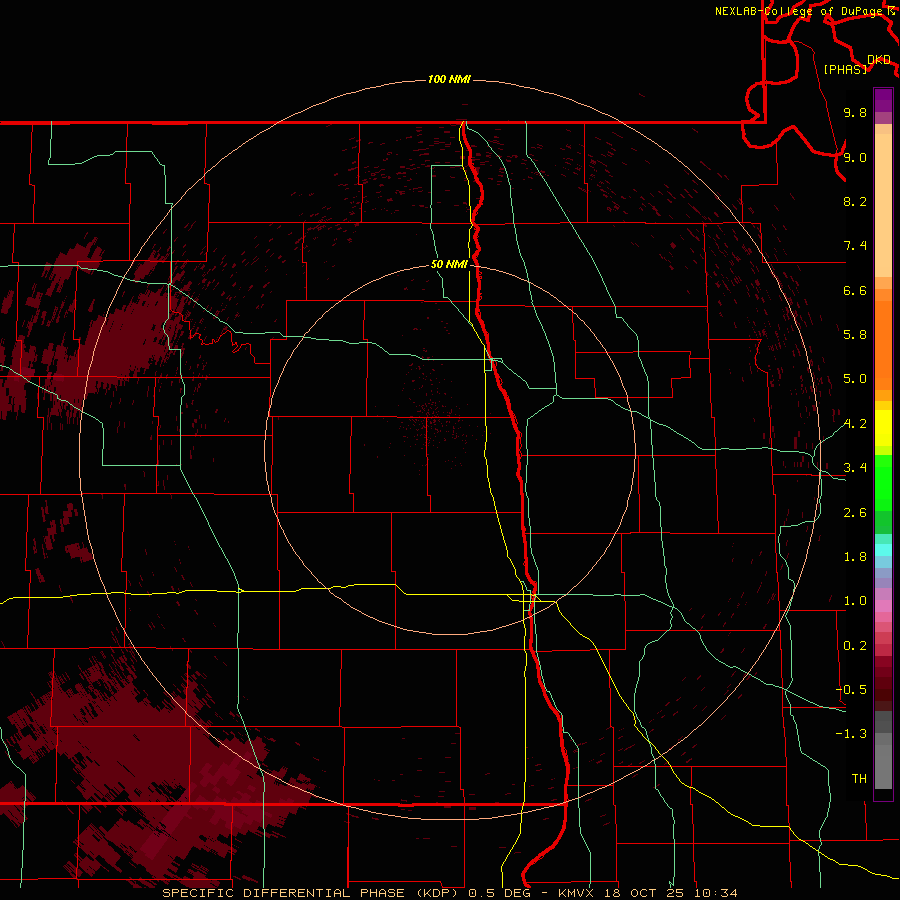This screenshot has height=900, width=900.
Task: Click the 7.4 legend value
Action: 855,246
